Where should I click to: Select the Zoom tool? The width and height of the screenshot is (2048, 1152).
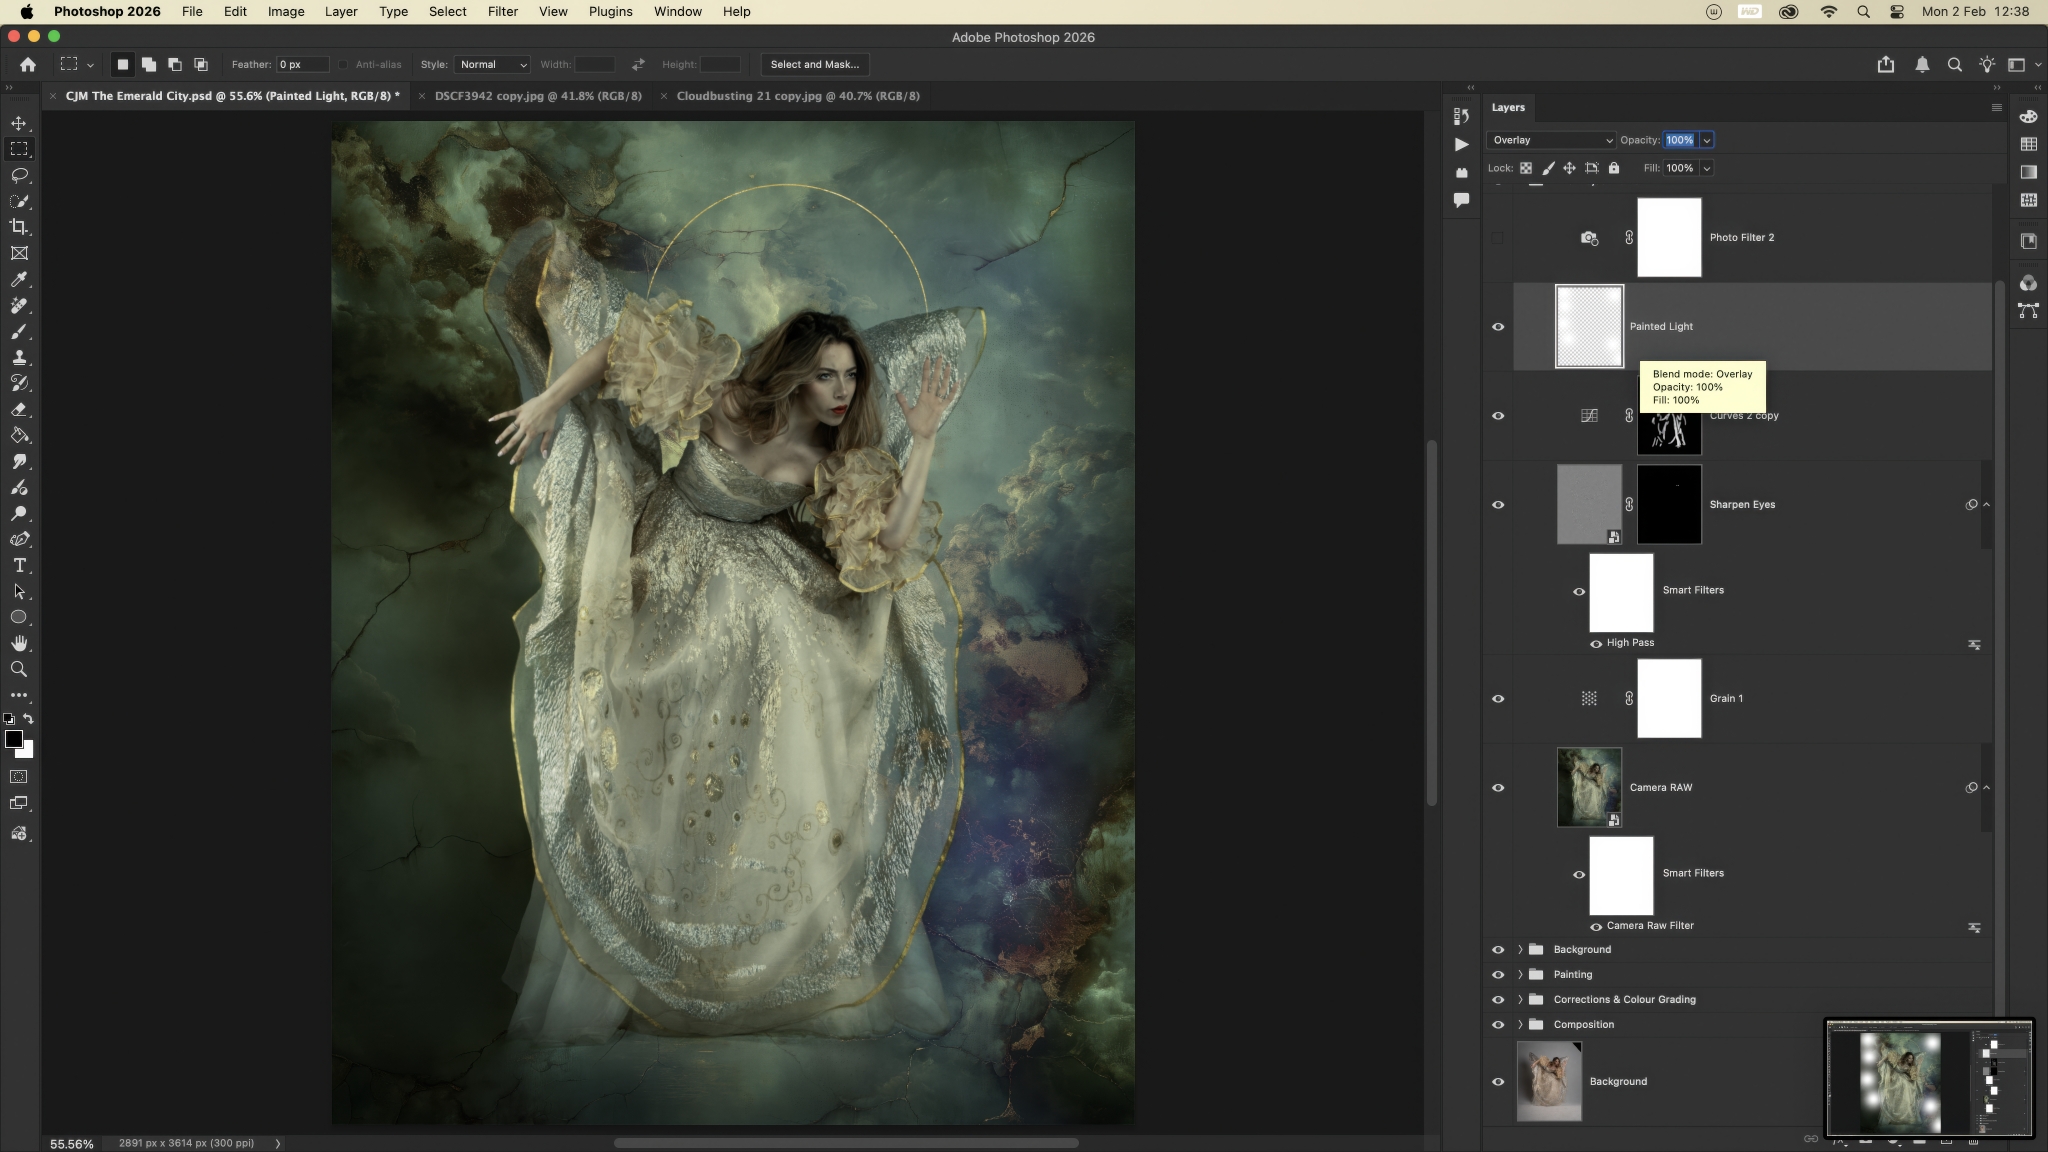click(19, 669)
